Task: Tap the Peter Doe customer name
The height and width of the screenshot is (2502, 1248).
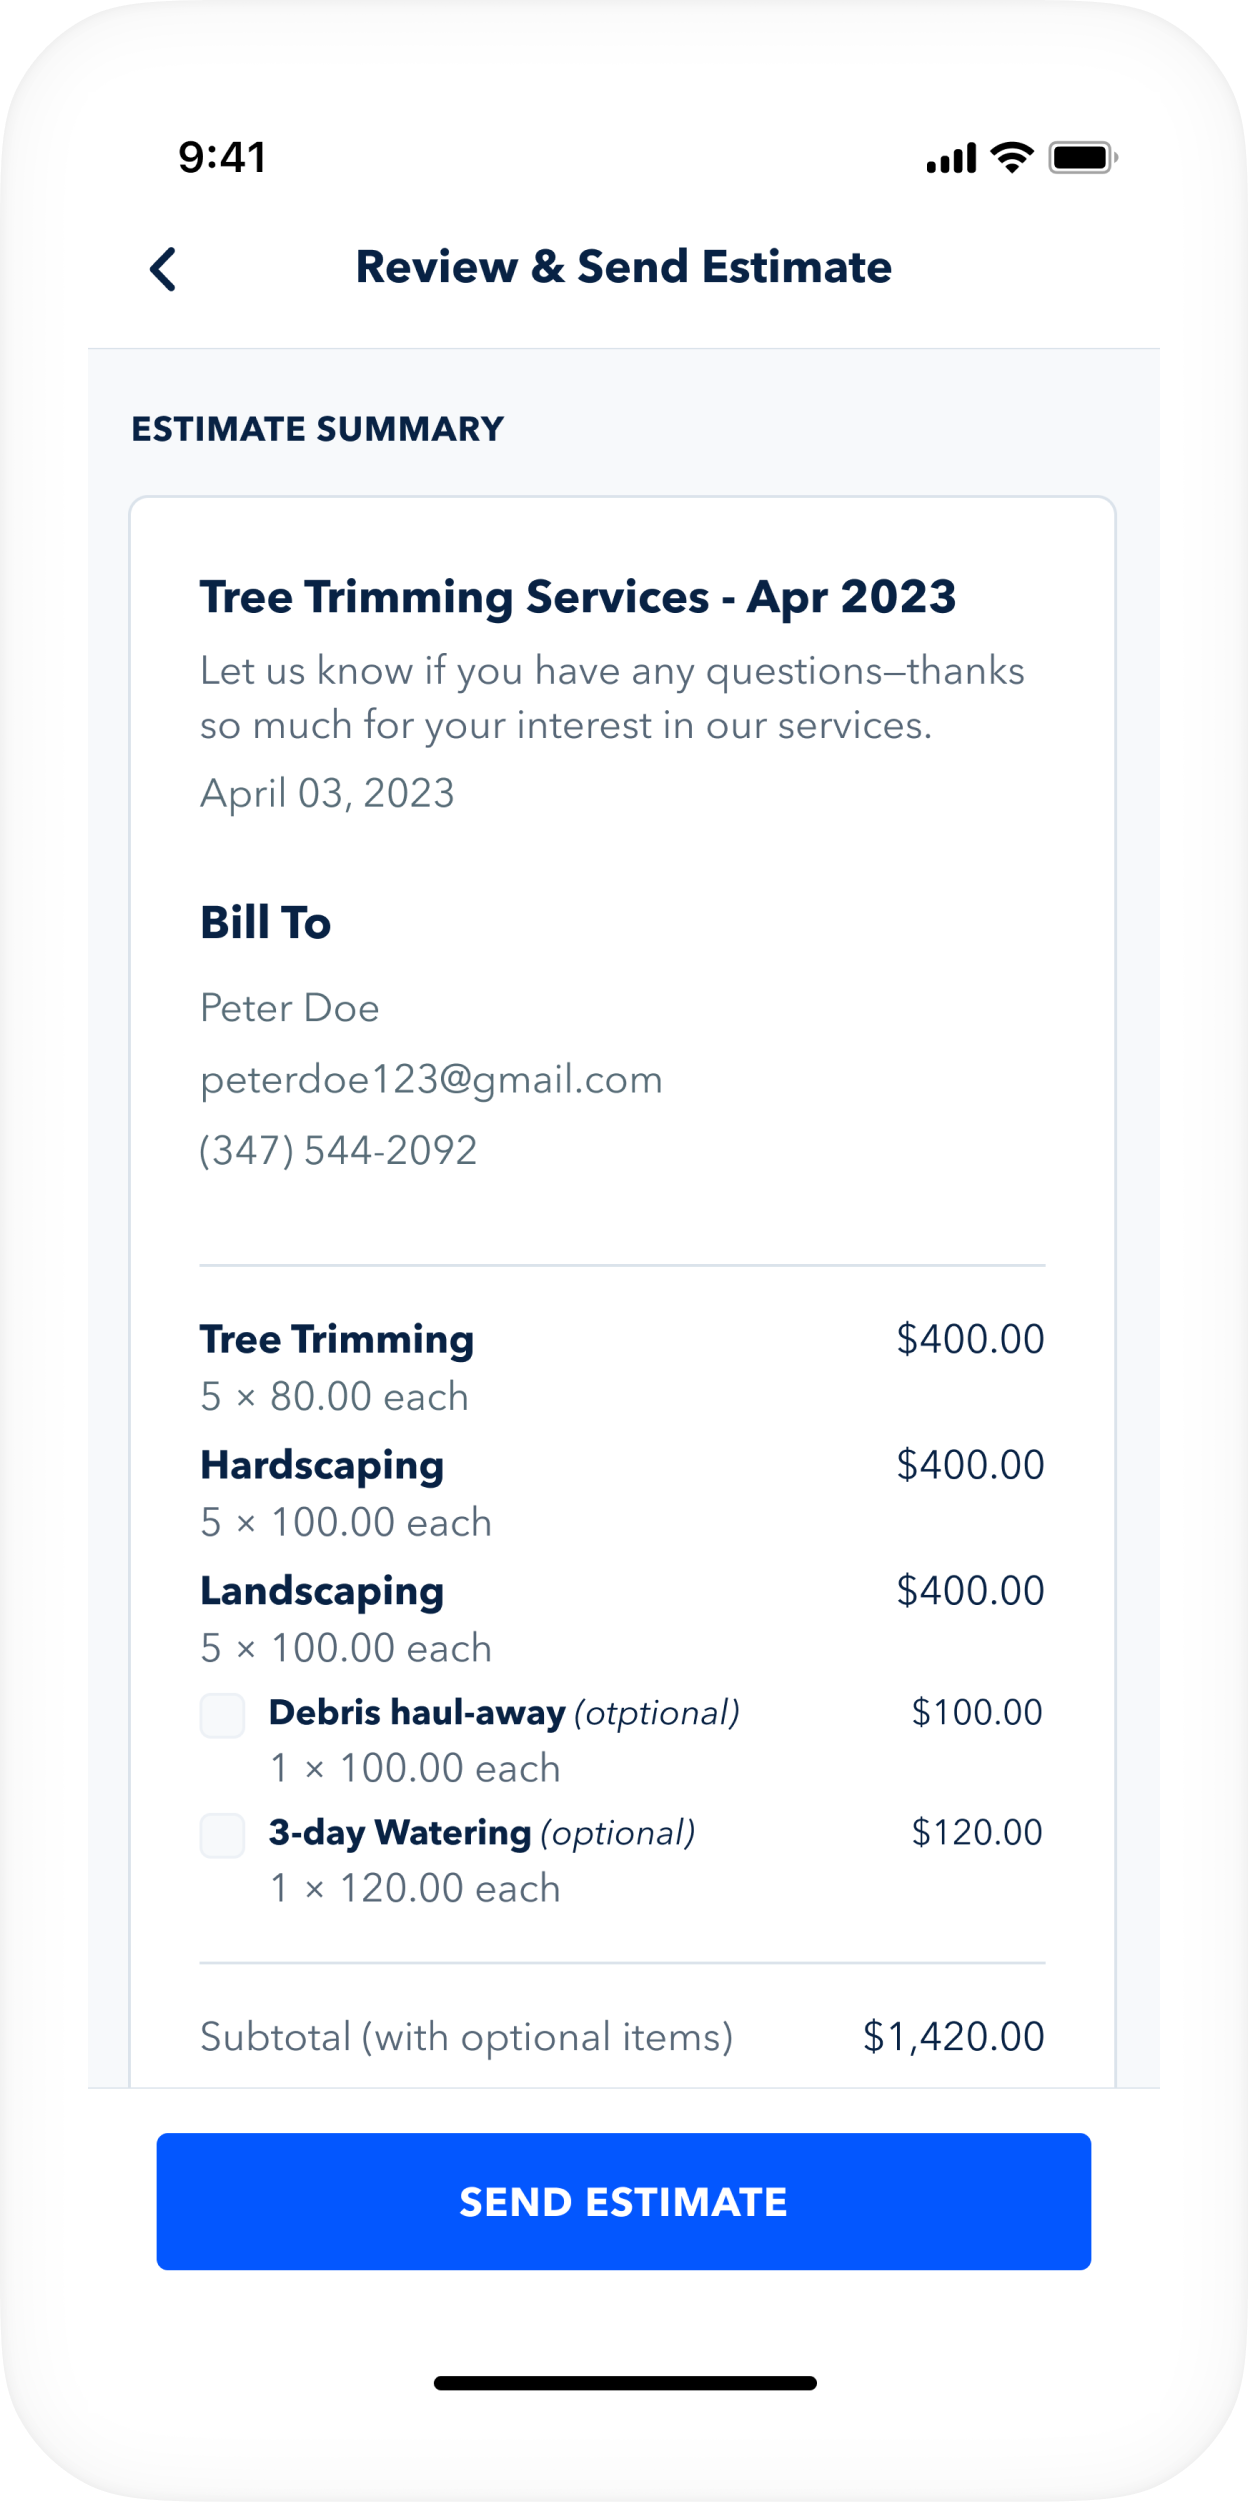Action: pyautogui.click(x=290, y=1008)
